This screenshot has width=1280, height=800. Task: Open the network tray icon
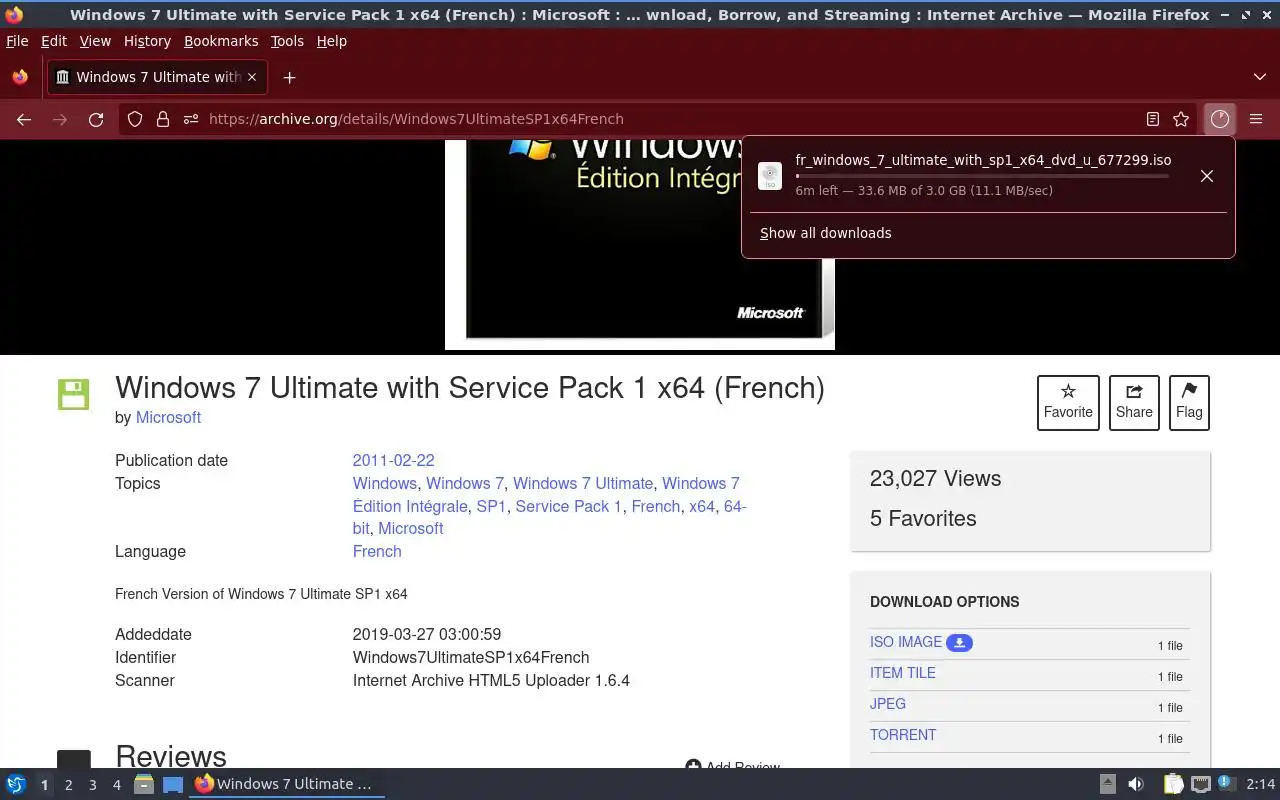(1200, 784)
